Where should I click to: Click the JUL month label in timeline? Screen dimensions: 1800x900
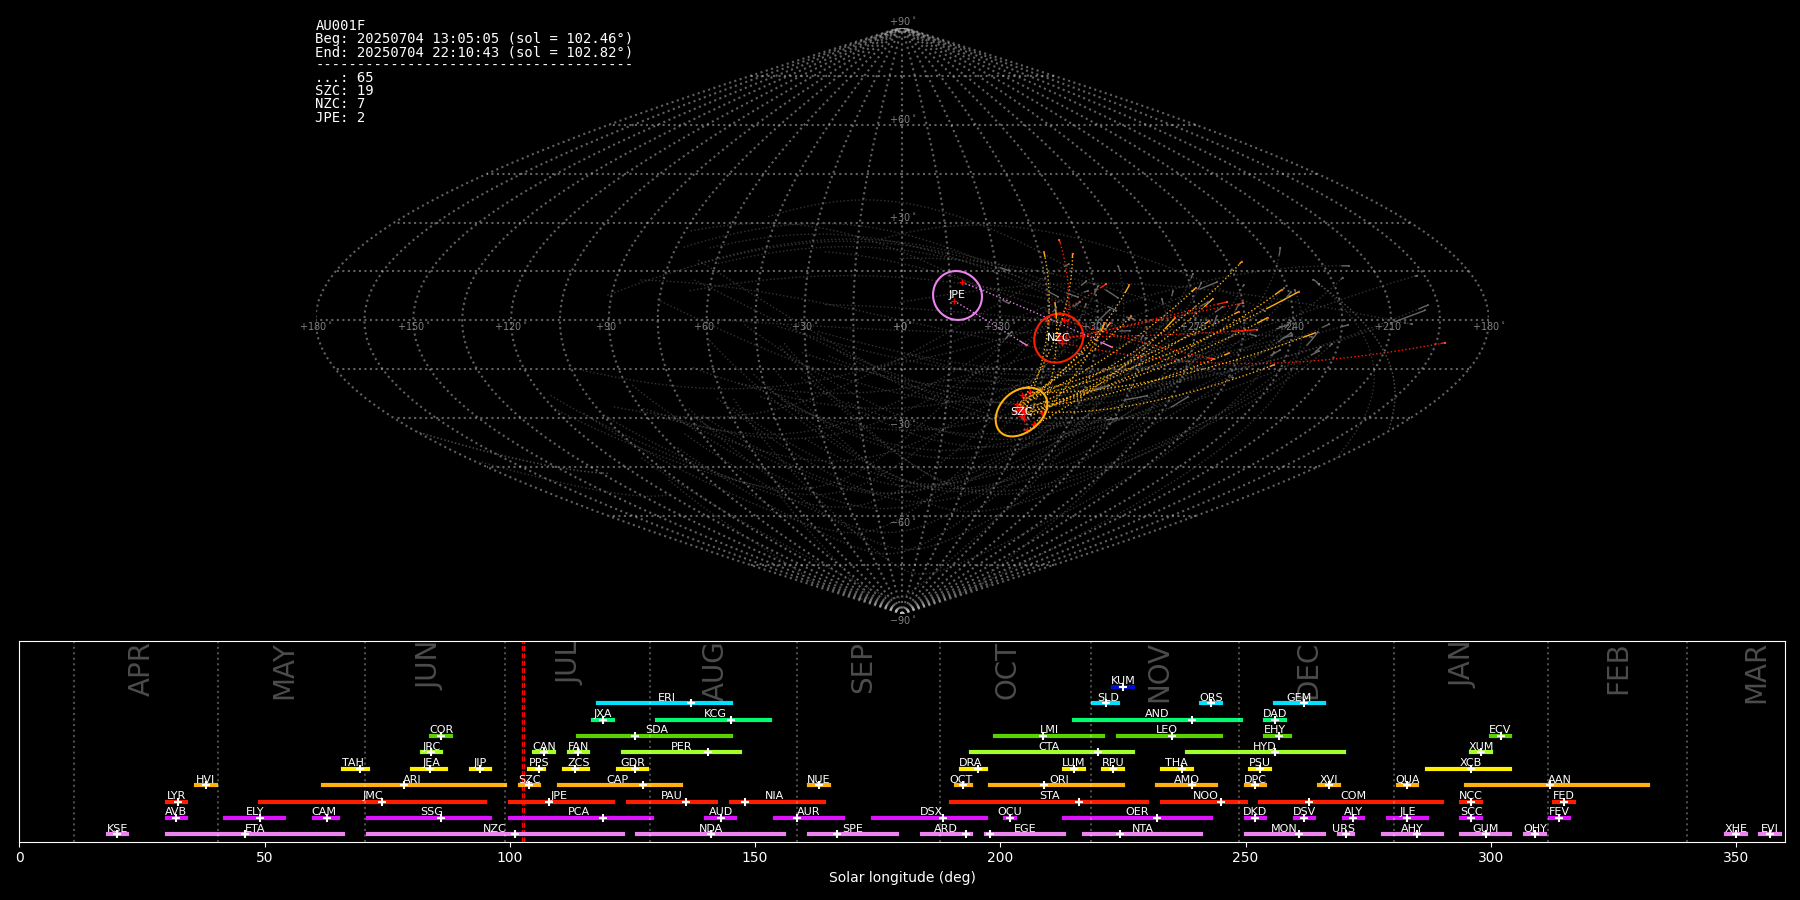566,662
